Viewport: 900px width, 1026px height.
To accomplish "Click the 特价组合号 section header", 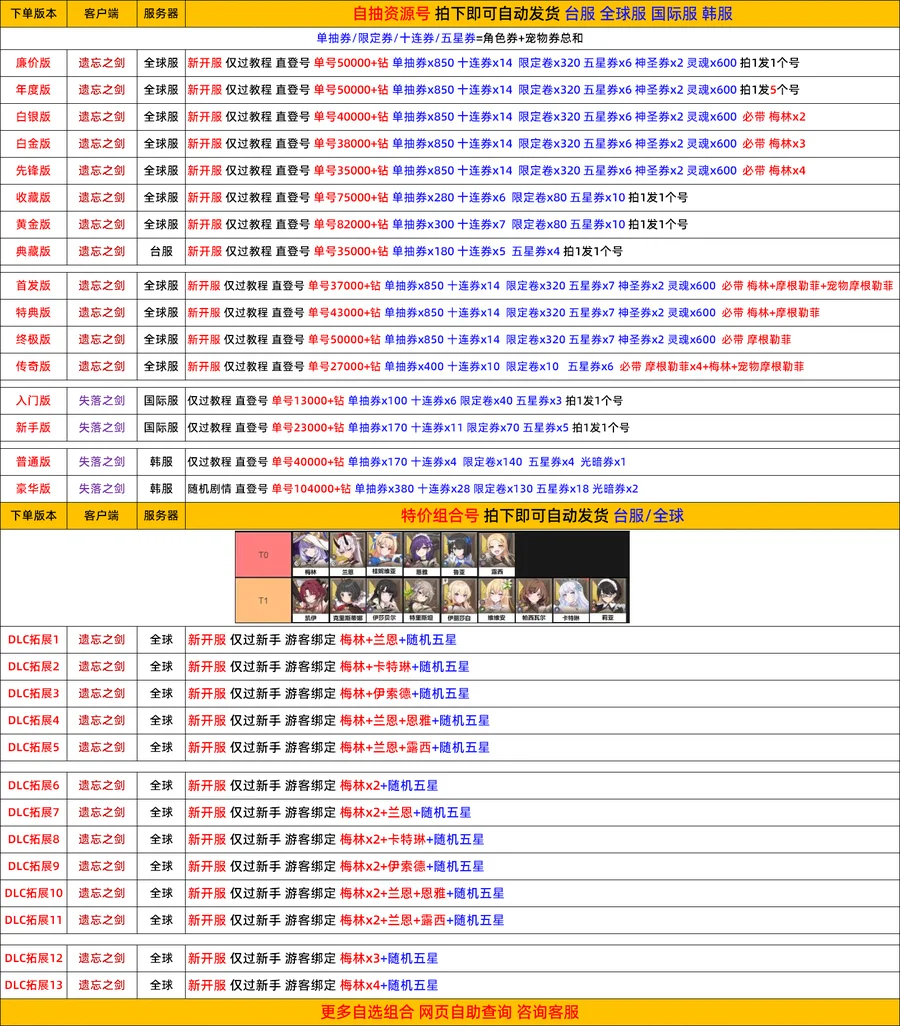I will click(x=439, y=516).
